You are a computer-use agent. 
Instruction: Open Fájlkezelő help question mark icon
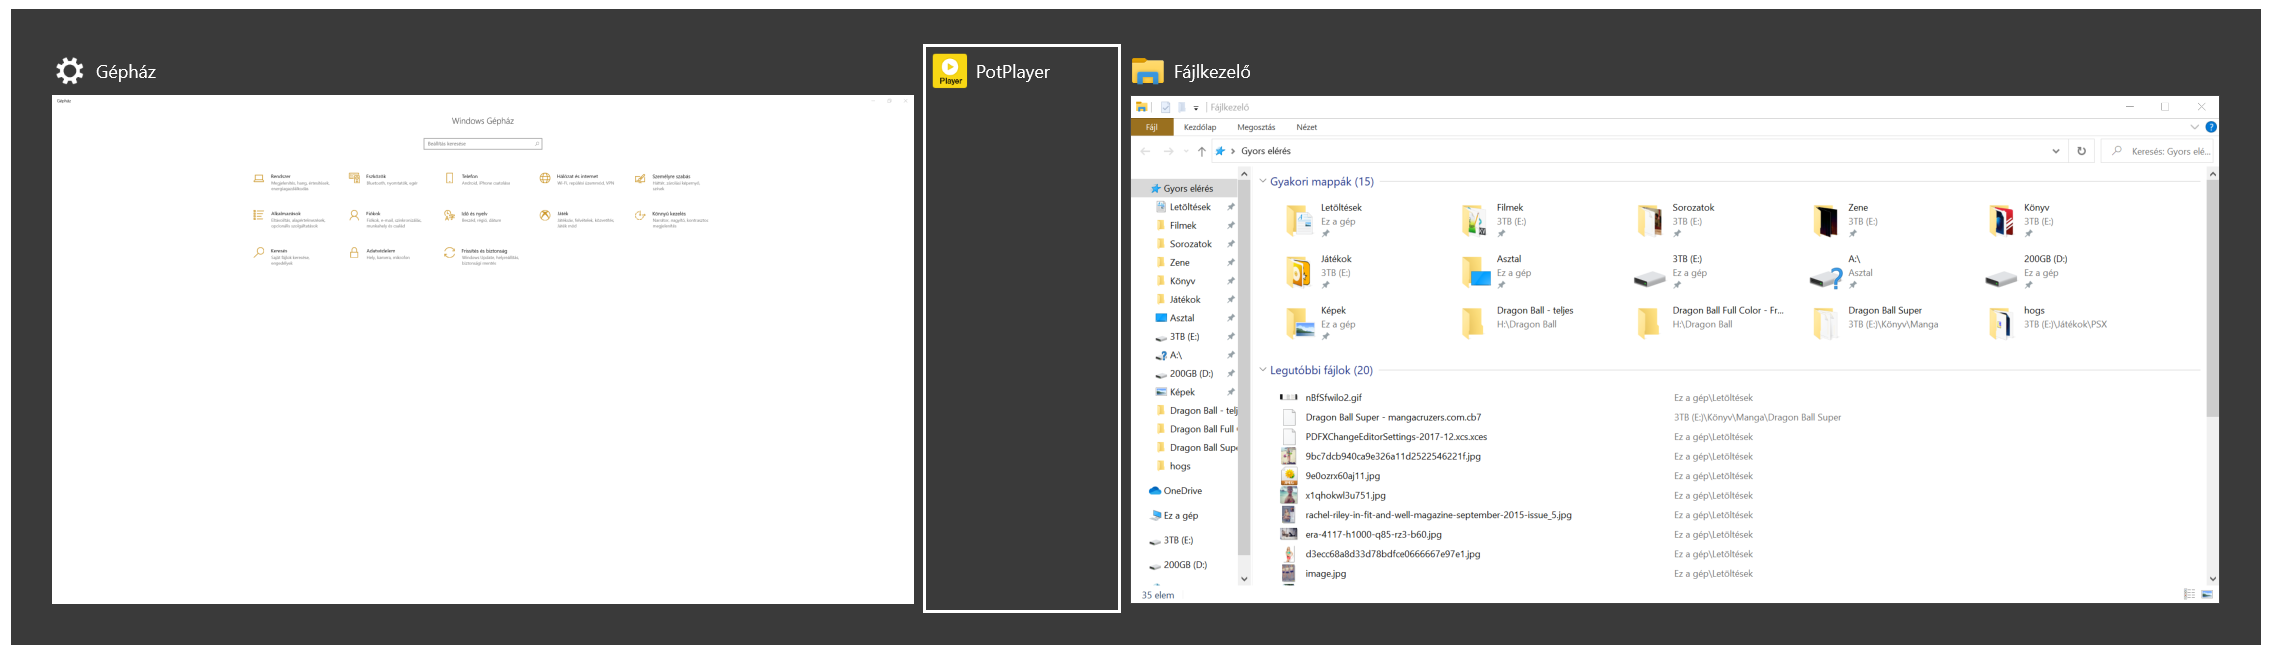click(2211, 127)
